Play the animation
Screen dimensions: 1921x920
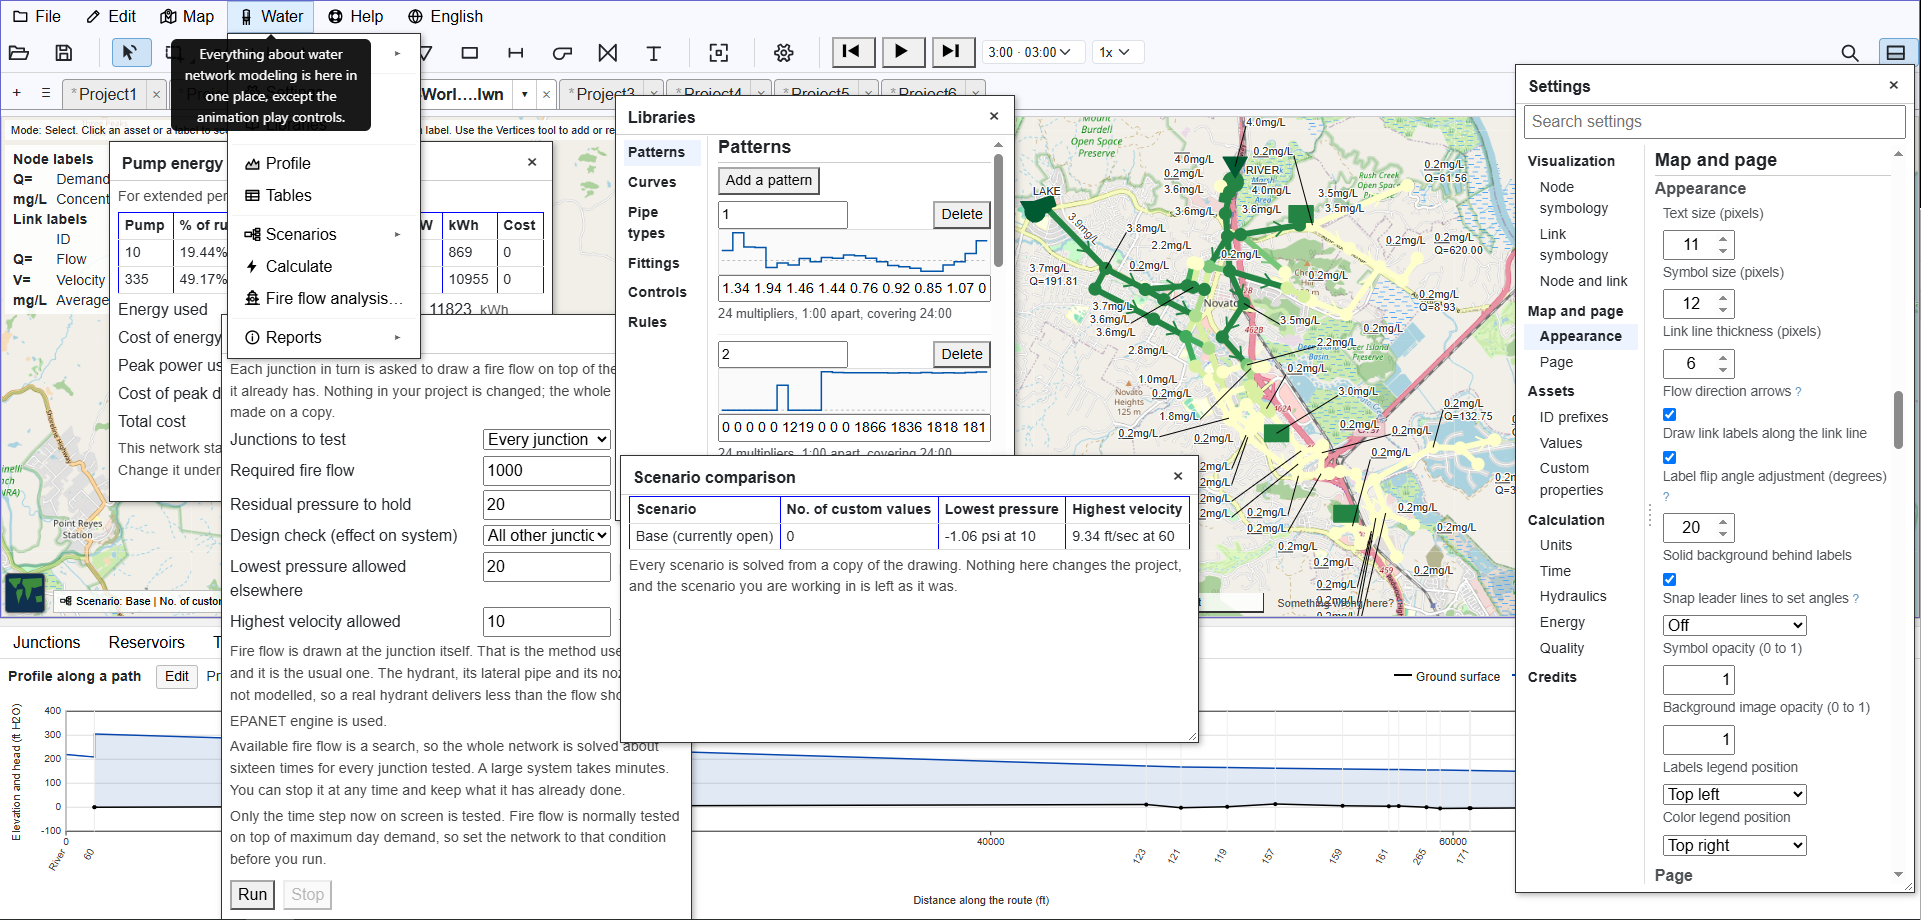click(x=902, y=52)
